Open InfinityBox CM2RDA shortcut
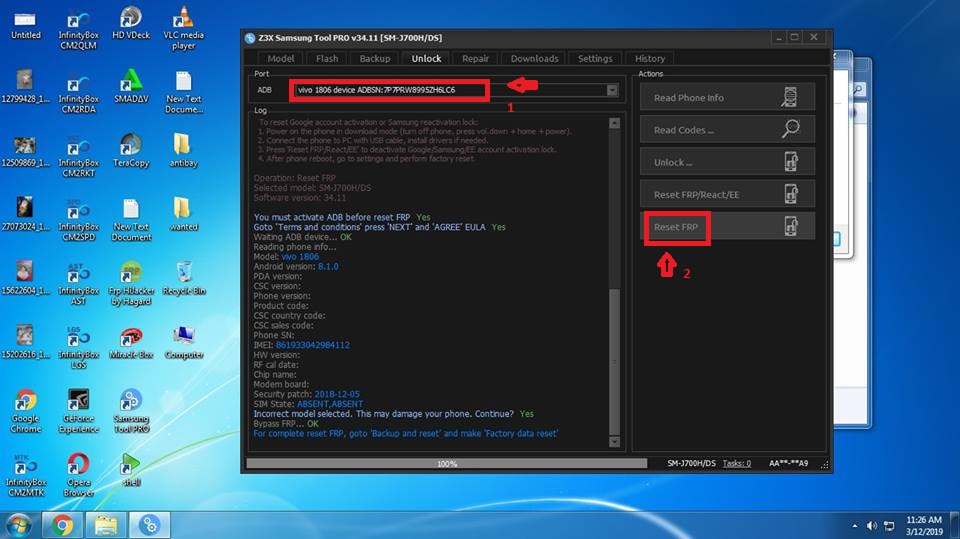The width and height of the screenshot is (960, 539). (x=78, y=94)
